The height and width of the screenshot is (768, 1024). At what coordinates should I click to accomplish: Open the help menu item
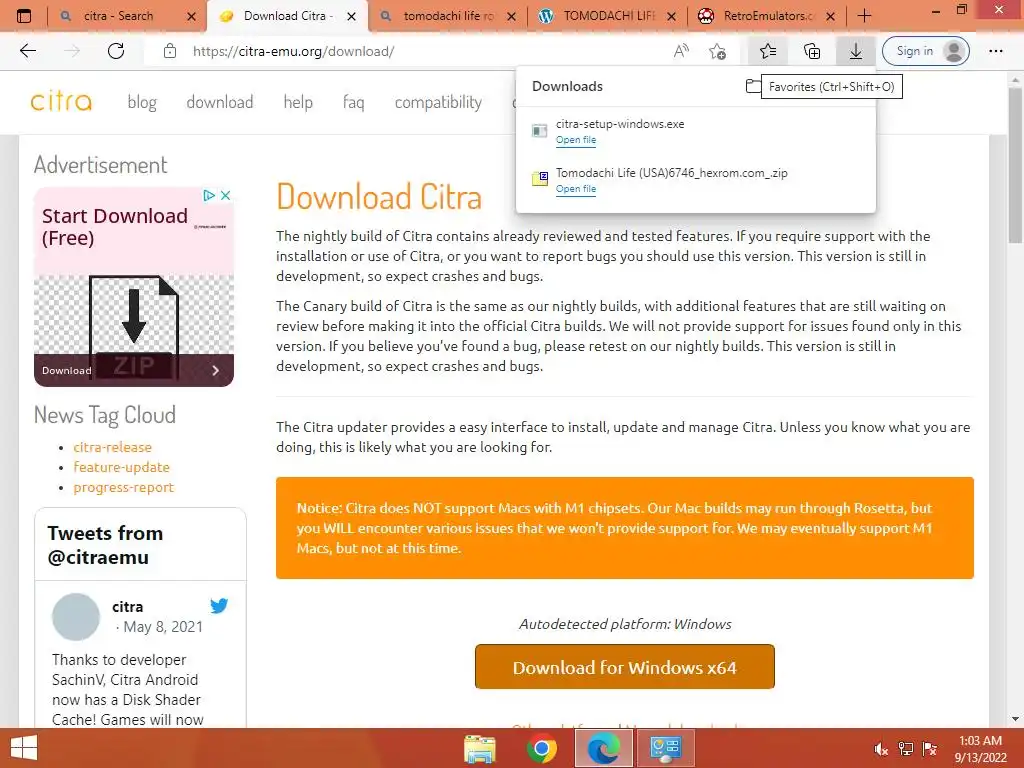pos(298,102)
